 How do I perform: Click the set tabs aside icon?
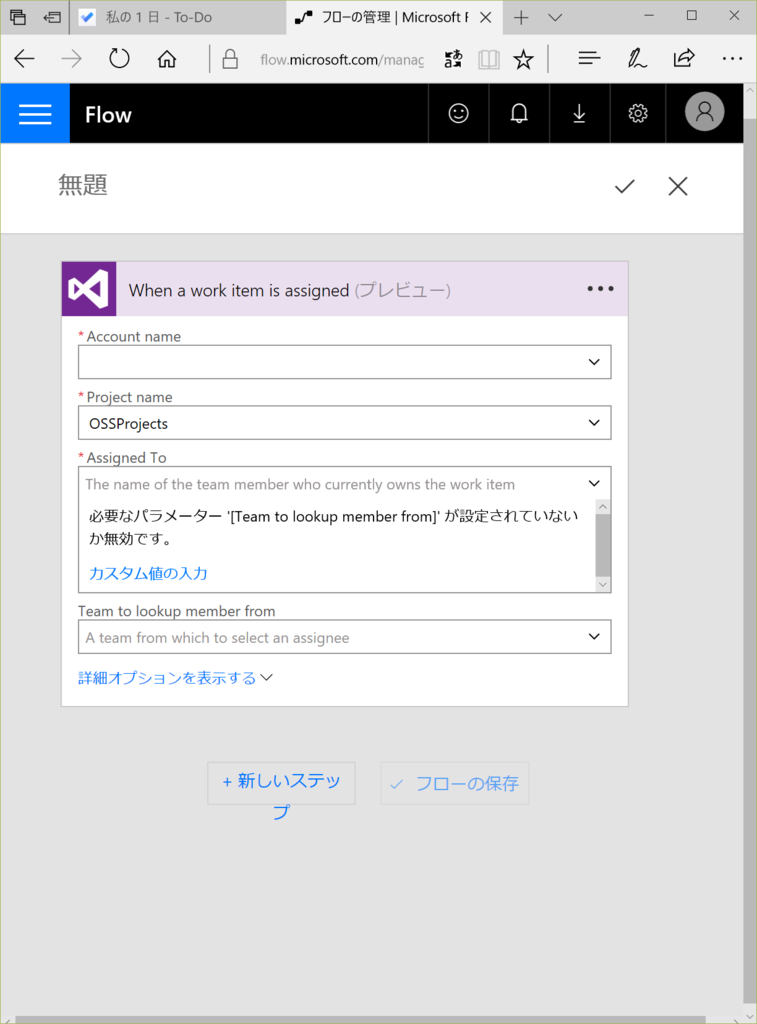(52, 18)
